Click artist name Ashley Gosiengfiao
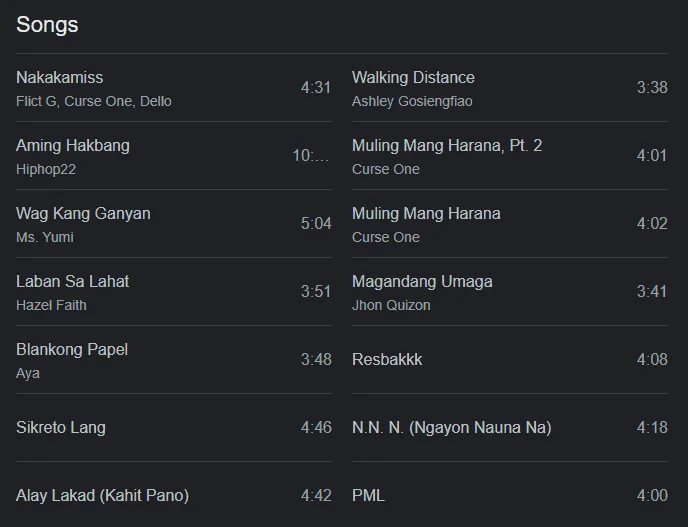The image size is (688, 527). coord(412,101)
